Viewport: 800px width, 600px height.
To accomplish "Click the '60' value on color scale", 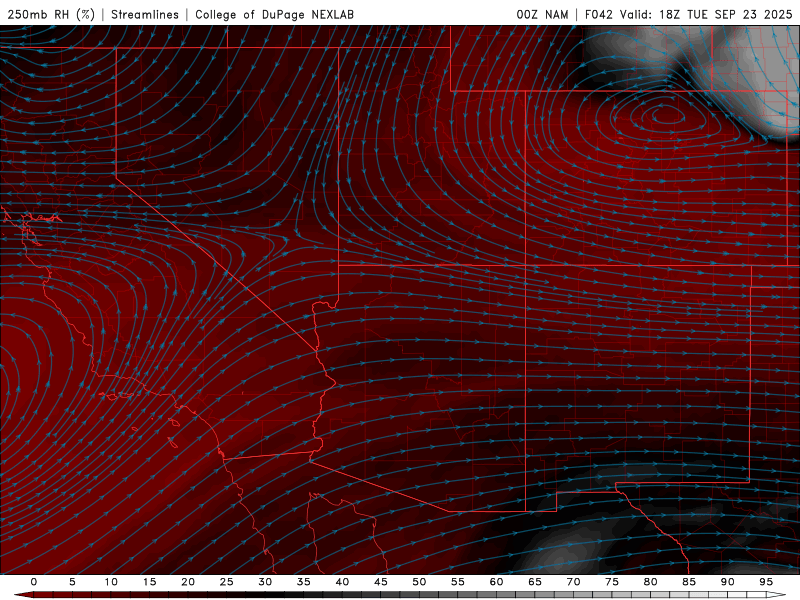I will [x=496, y=582].
